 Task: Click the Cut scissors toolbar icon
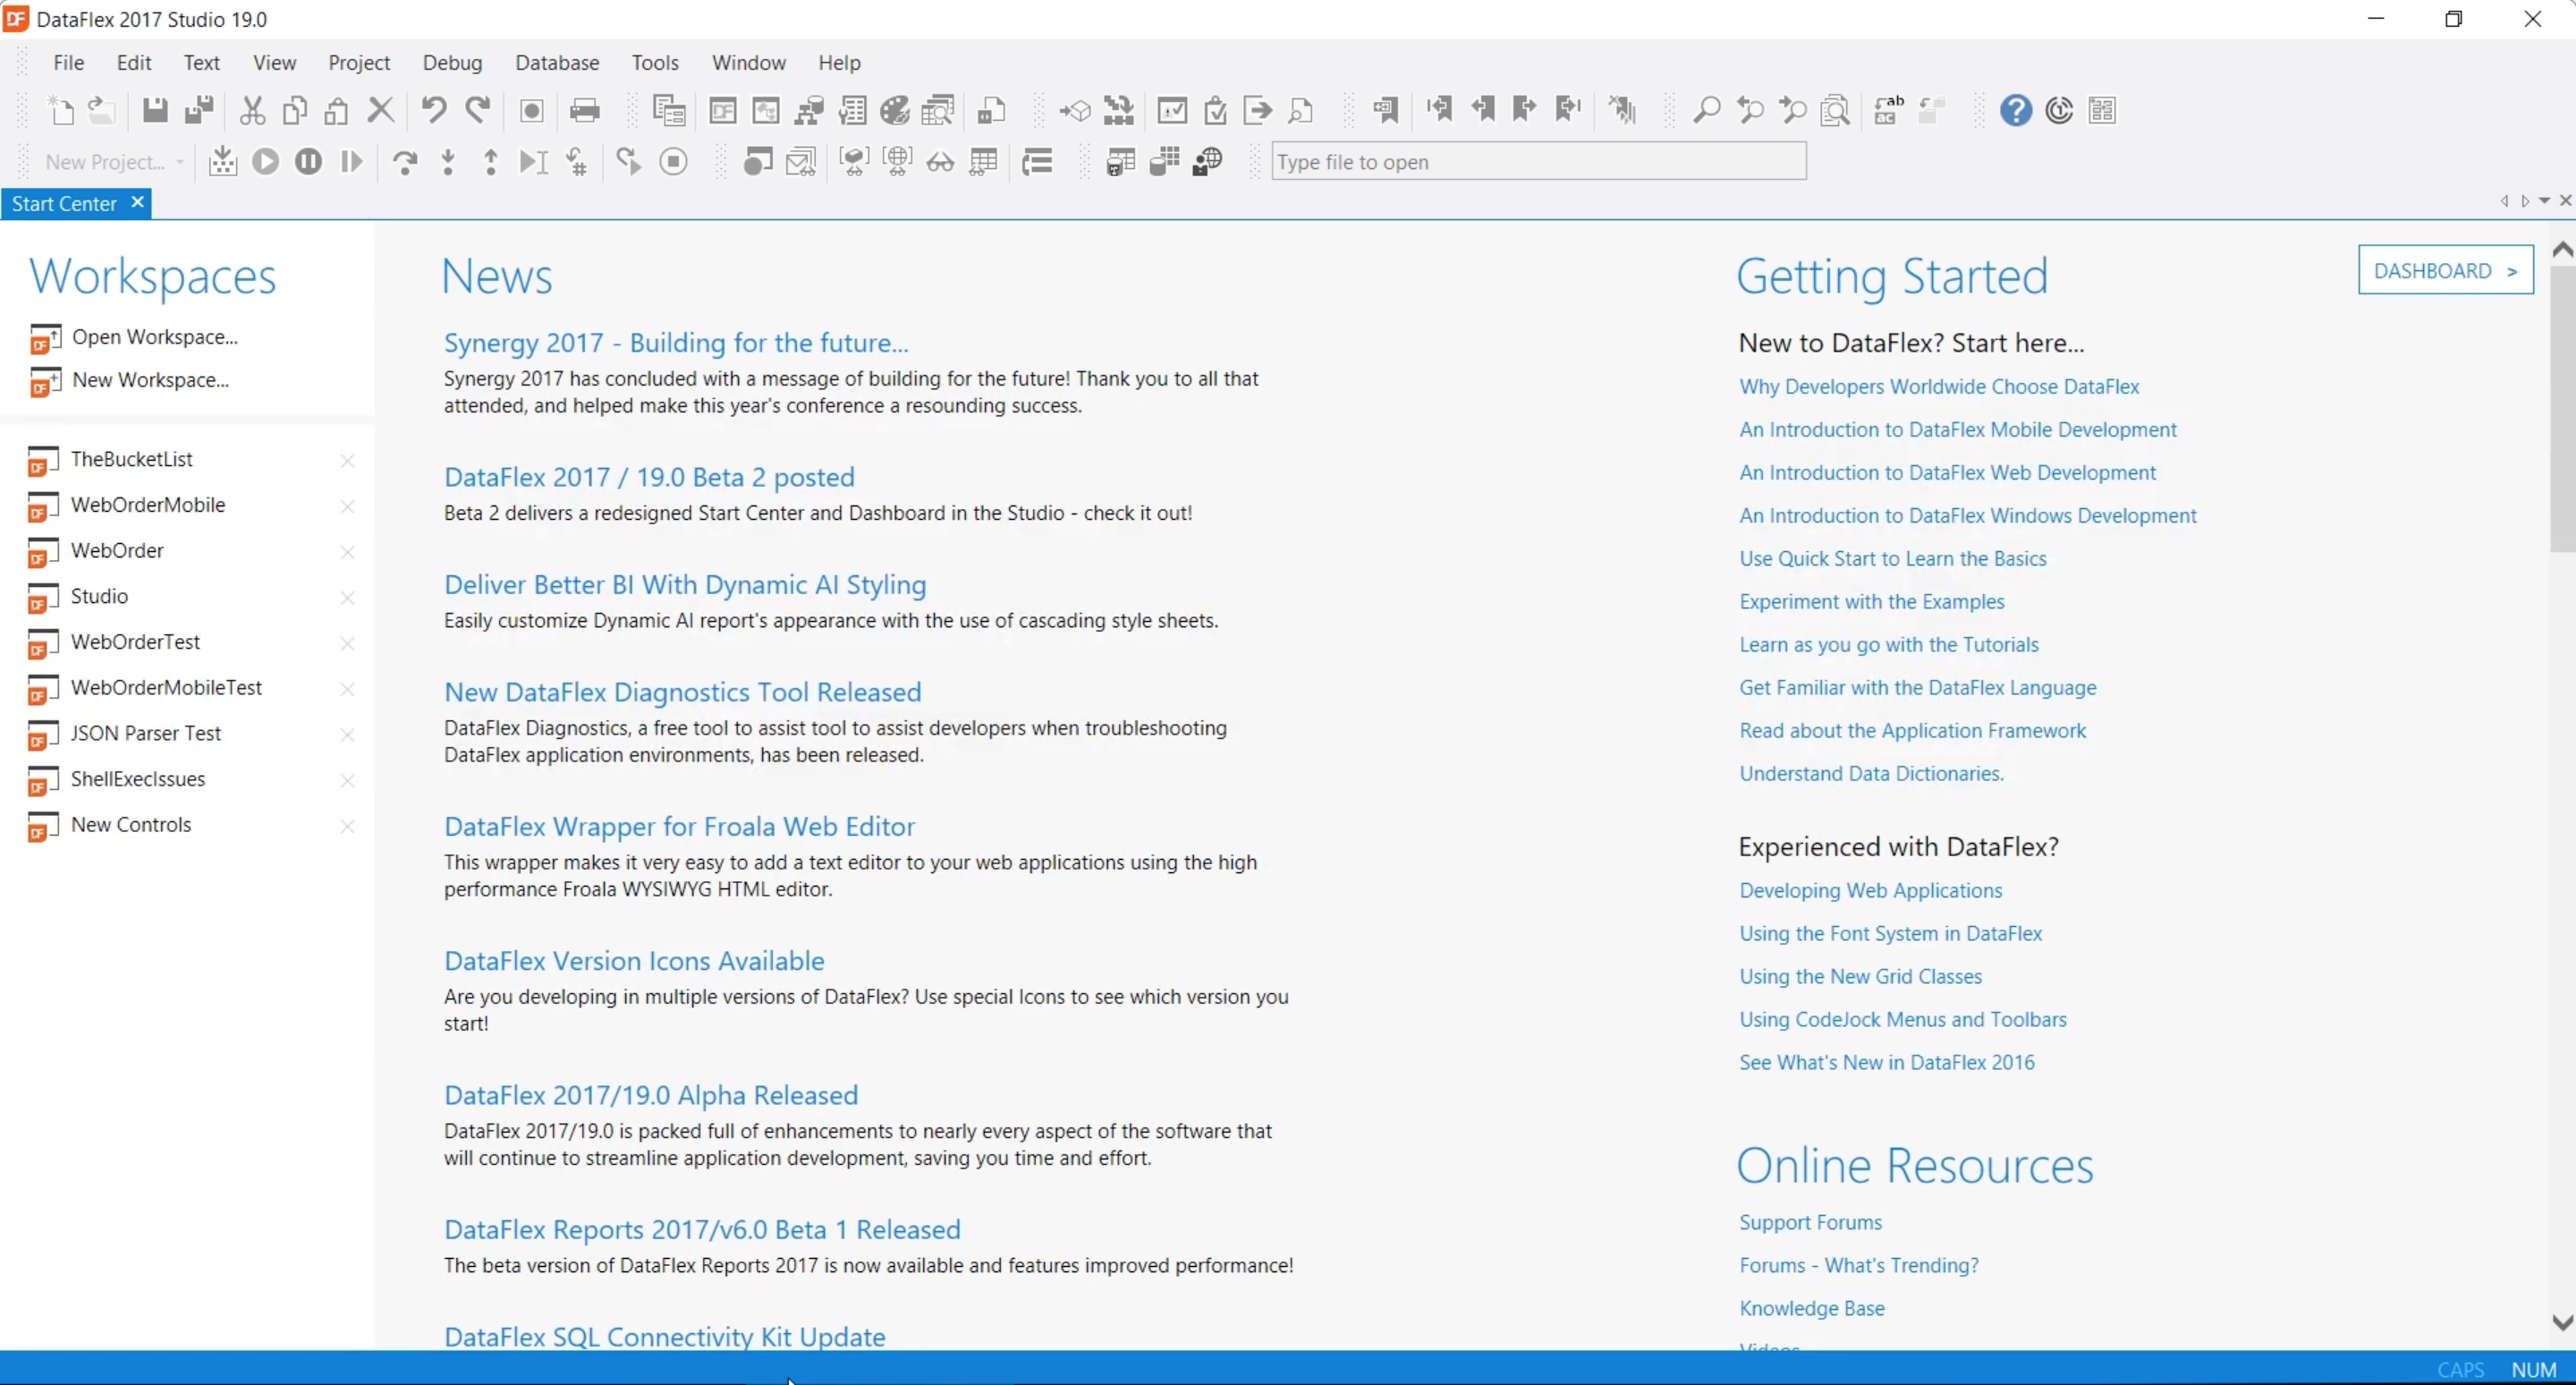252,110
